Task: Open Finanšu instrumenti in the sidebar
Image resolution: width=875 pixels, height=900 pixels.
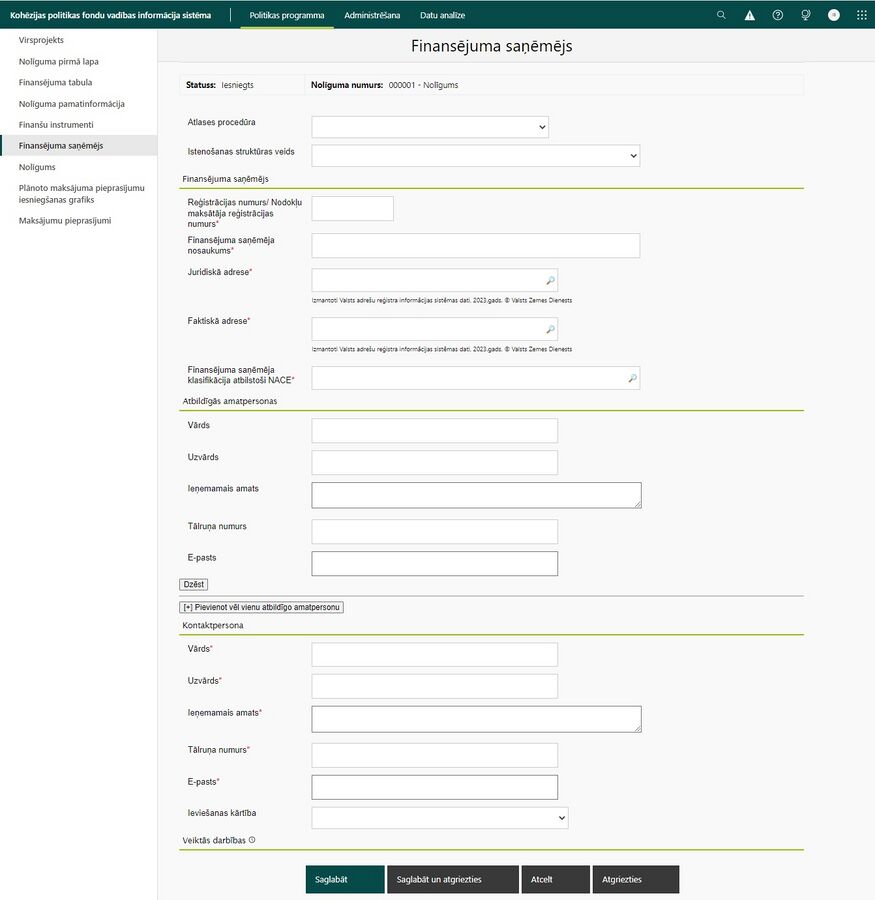Action: [x=56, y=125]
